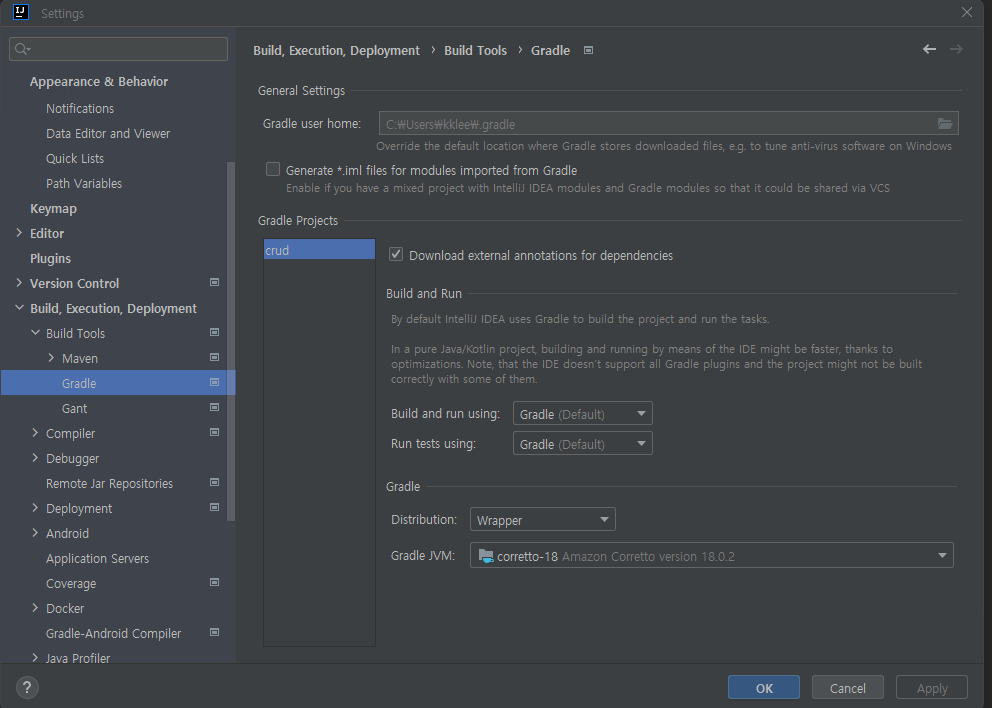This screenshot has width=992, height=708.
Task: Click Build Tools breadcrumb
Action: pyautogui.click(x=476, y=50)
